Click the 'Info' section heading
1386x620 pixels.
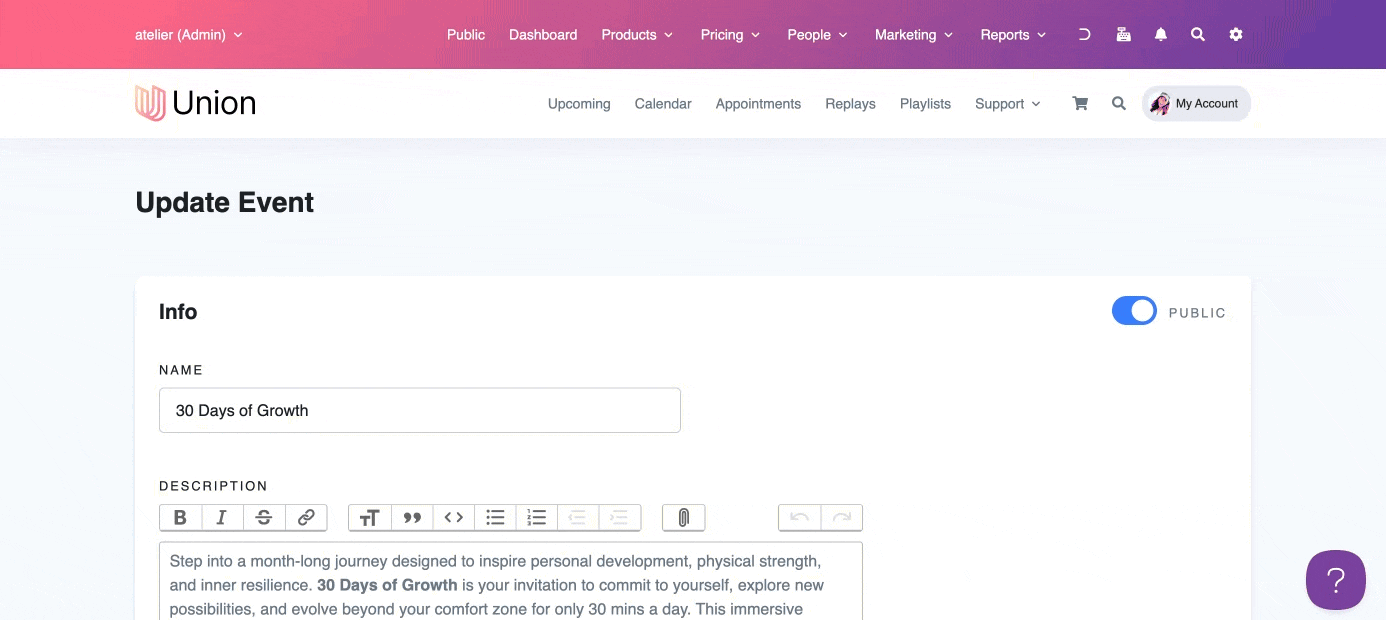[178, 312]
